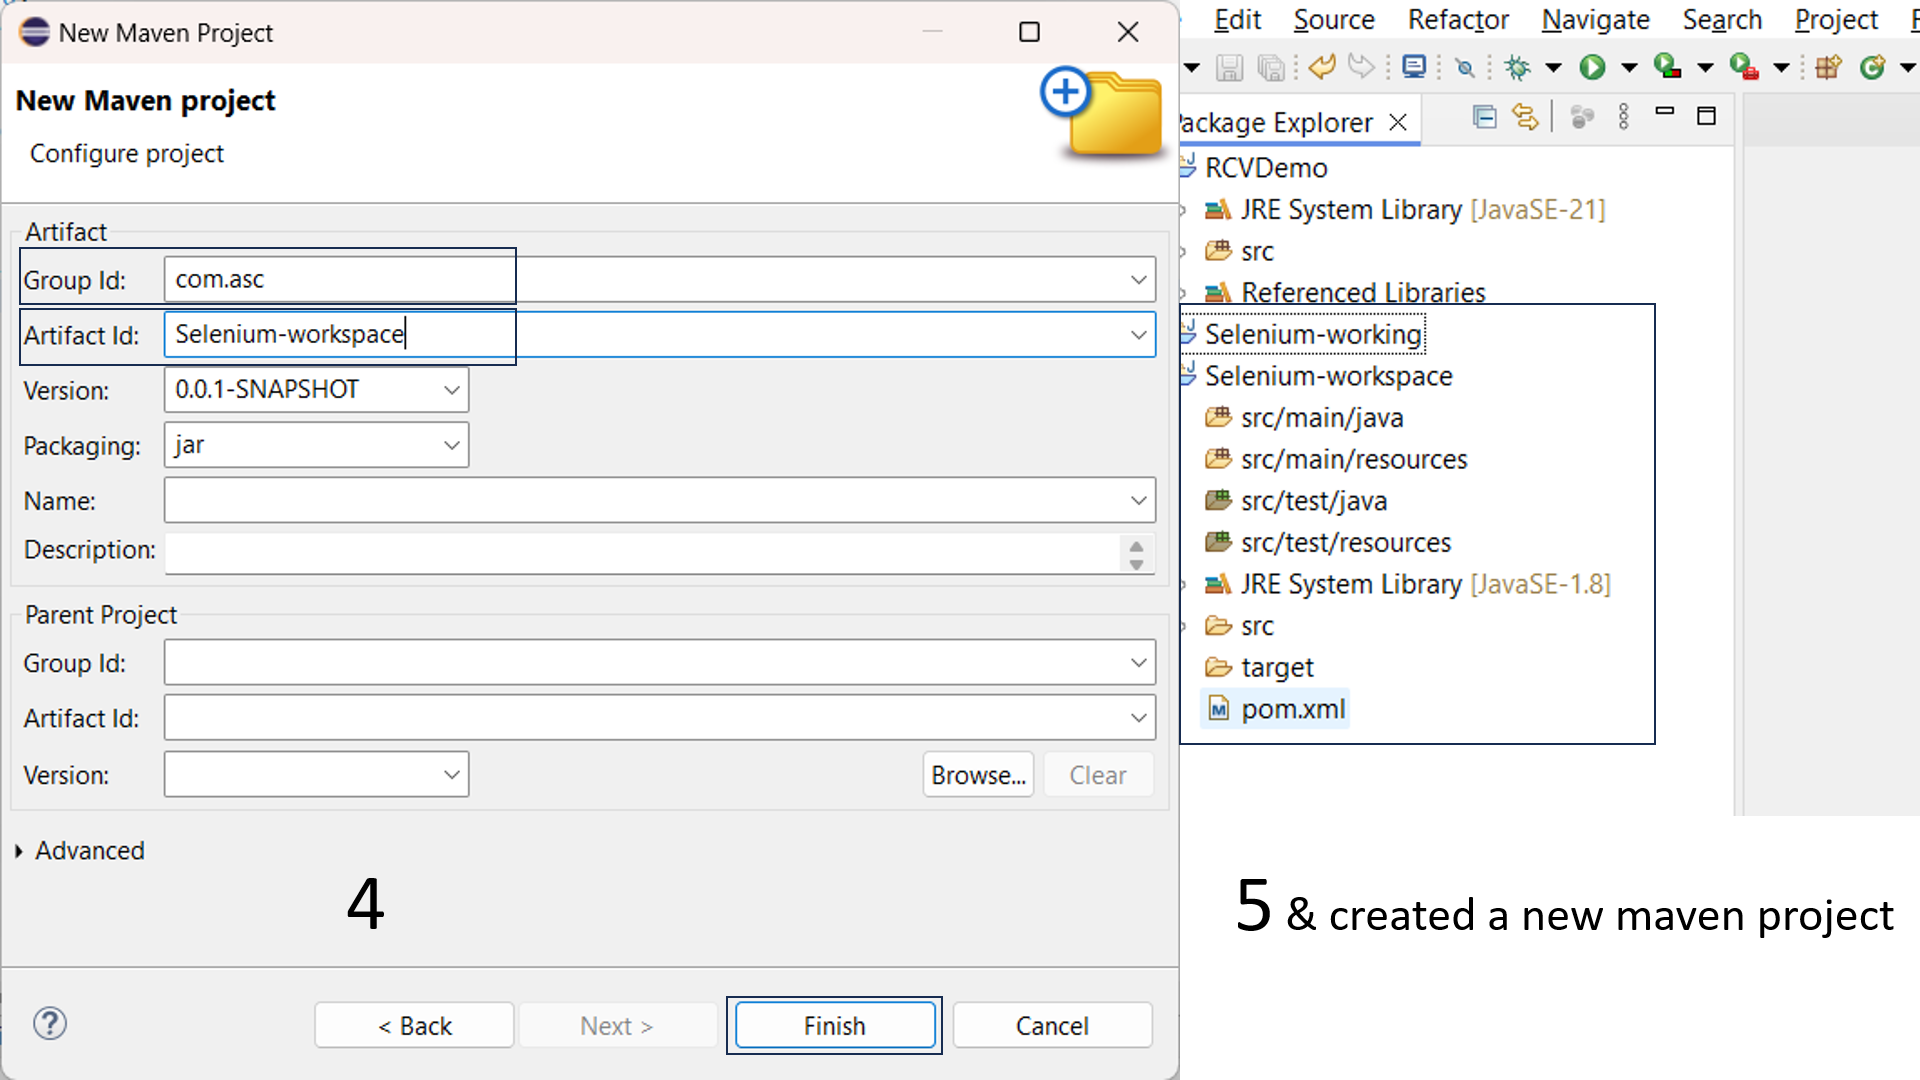The height and width of the screenshot is (1080, 1920).
Task: Collapse All nodes in Package Explorer
Action: point(1486,115)
